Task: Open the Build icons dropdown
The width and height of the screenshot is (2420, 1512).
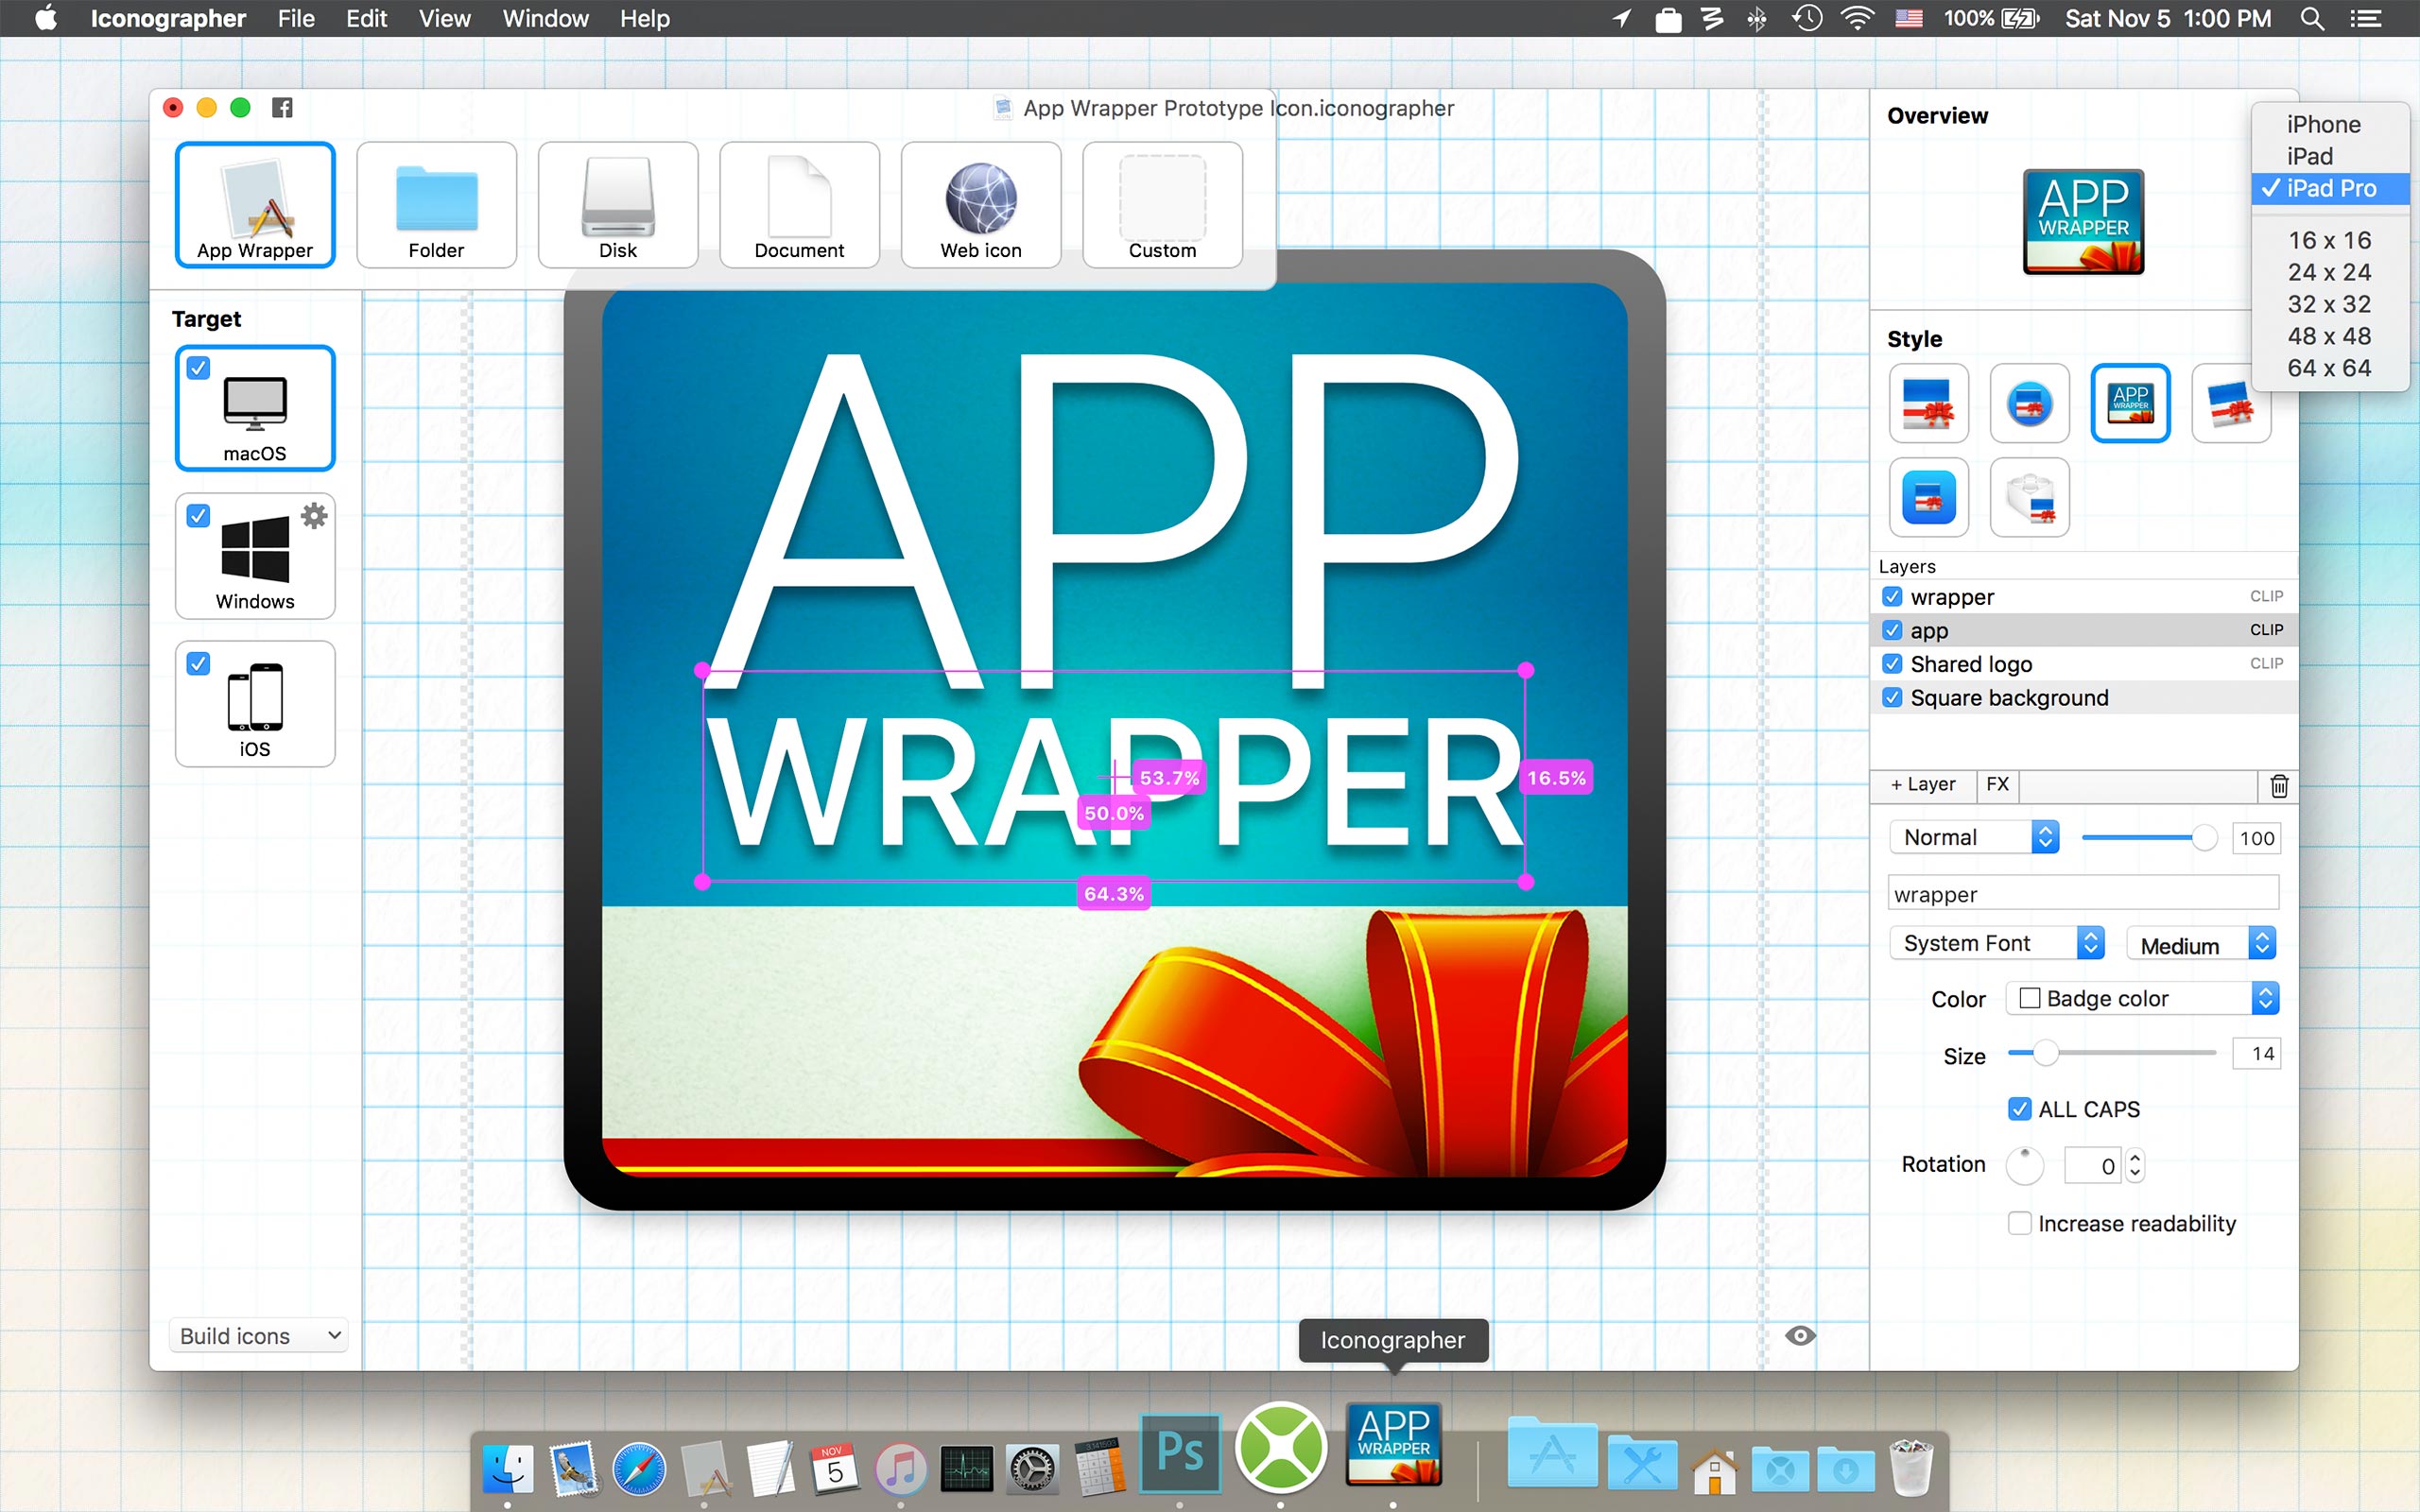Action: point(258,1336)
